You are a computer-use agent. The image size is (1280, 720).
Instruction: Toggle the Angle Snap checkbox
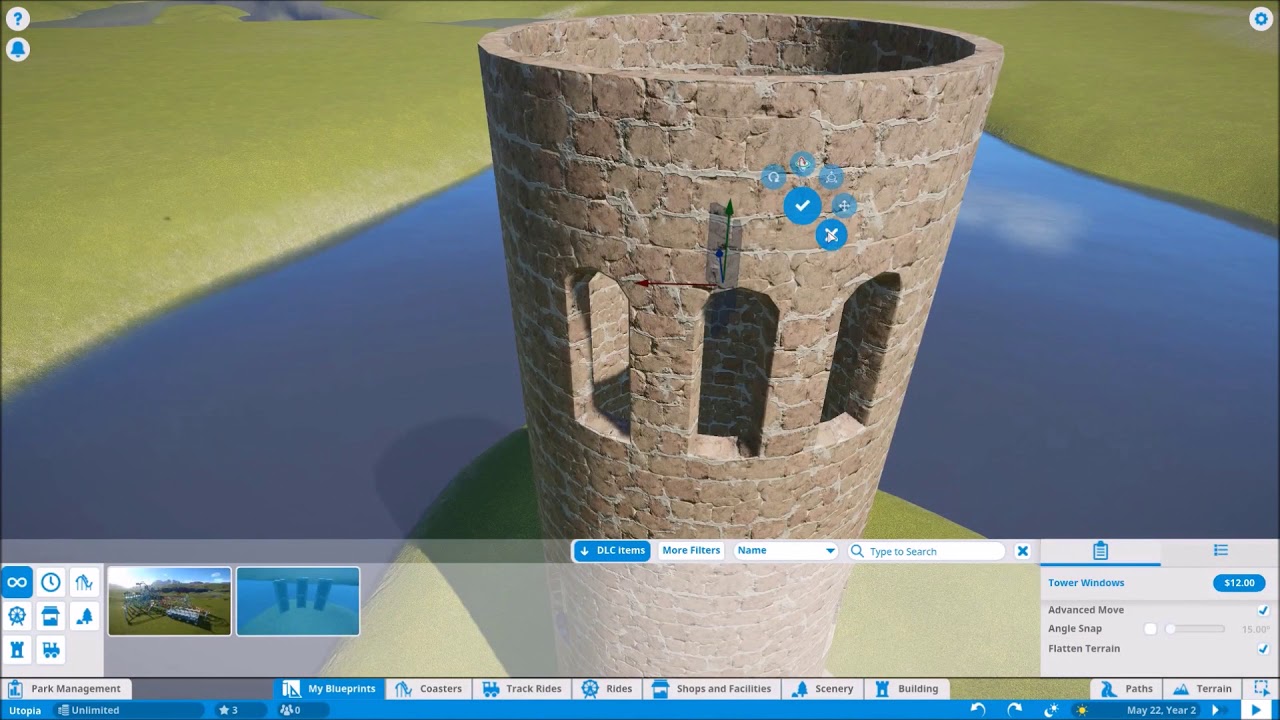[x=1150, y=629]
